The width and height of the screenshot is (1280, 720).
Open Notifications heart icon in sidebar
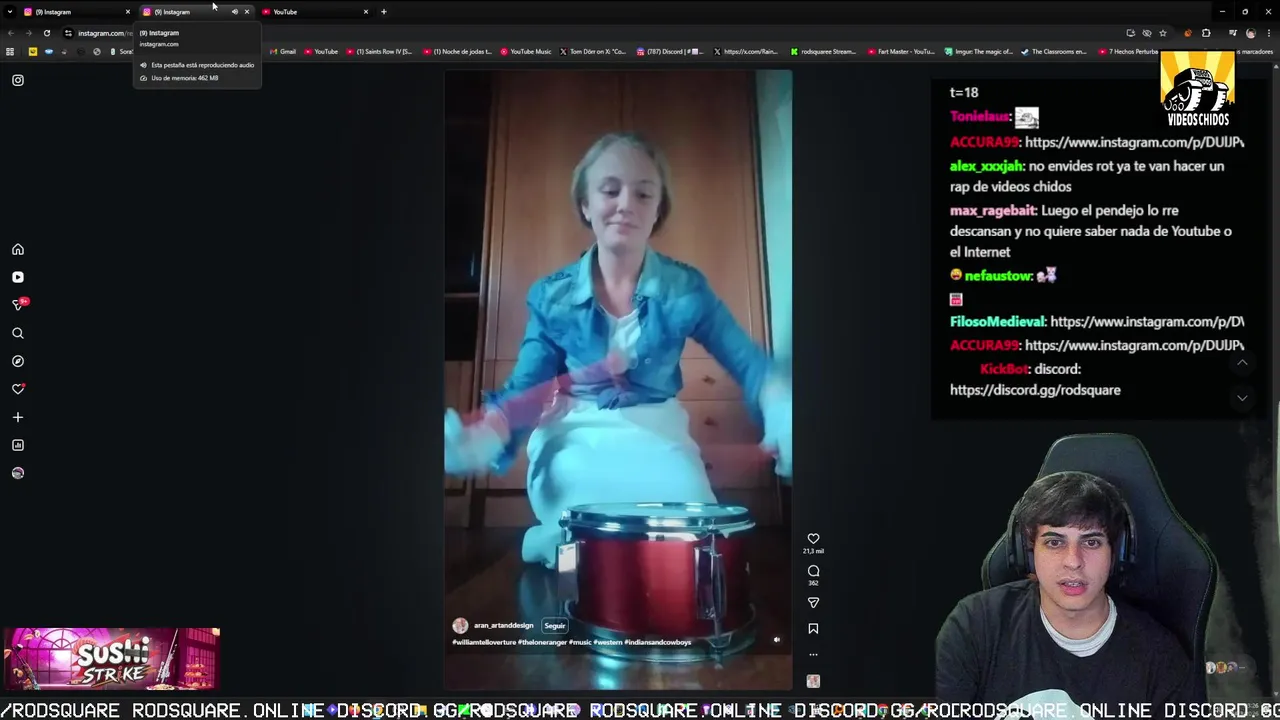click(x=18, y=389)
